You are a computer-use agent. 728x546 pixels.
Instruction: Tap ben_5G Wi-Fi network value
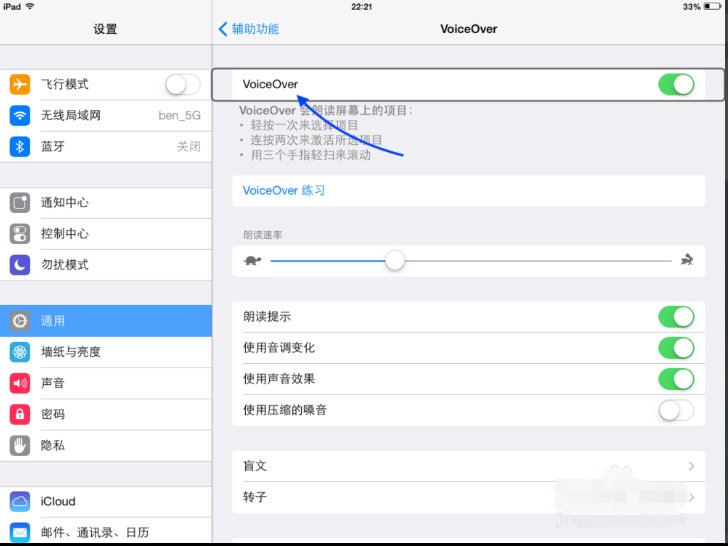coord(180,116)
